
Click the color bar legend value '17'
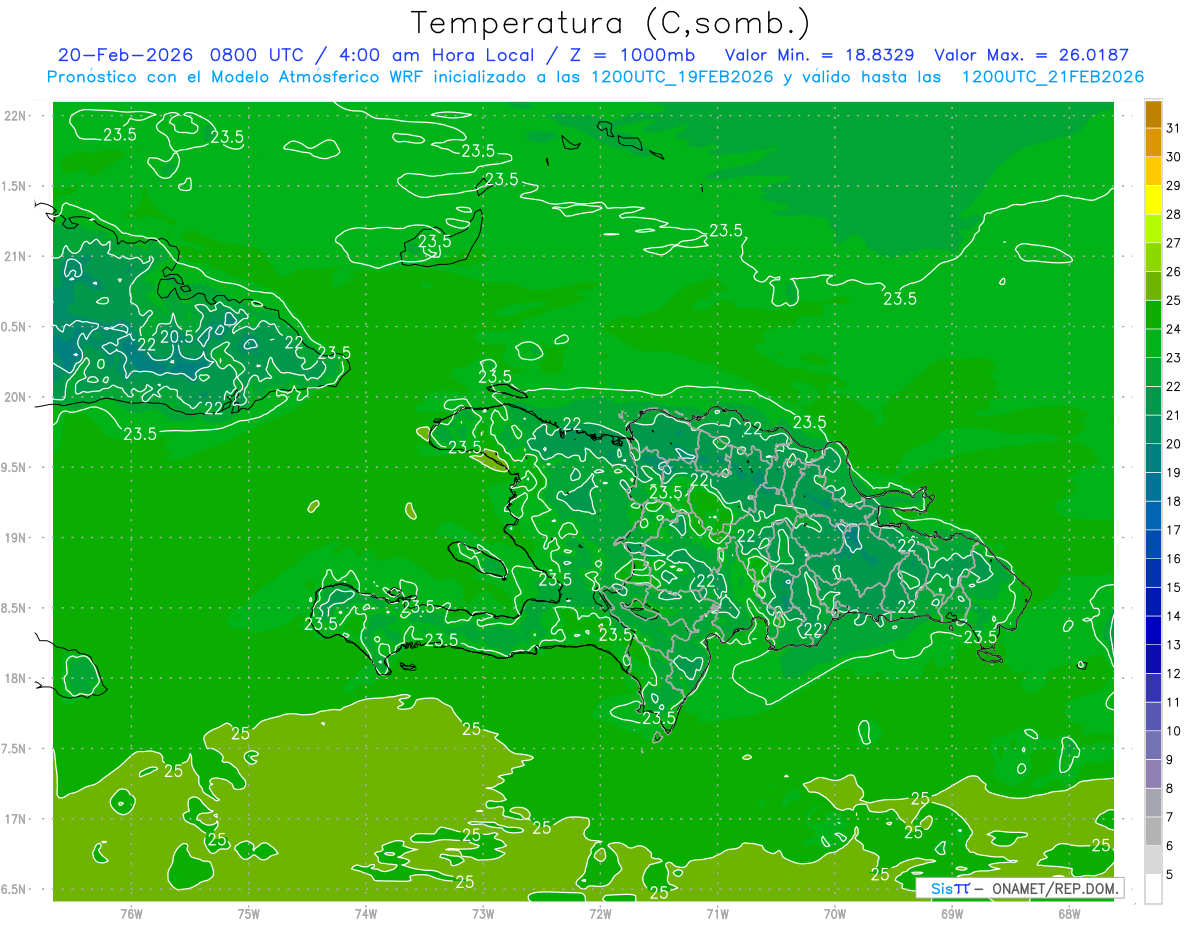pyautogui.click(x=1174, y=530)
